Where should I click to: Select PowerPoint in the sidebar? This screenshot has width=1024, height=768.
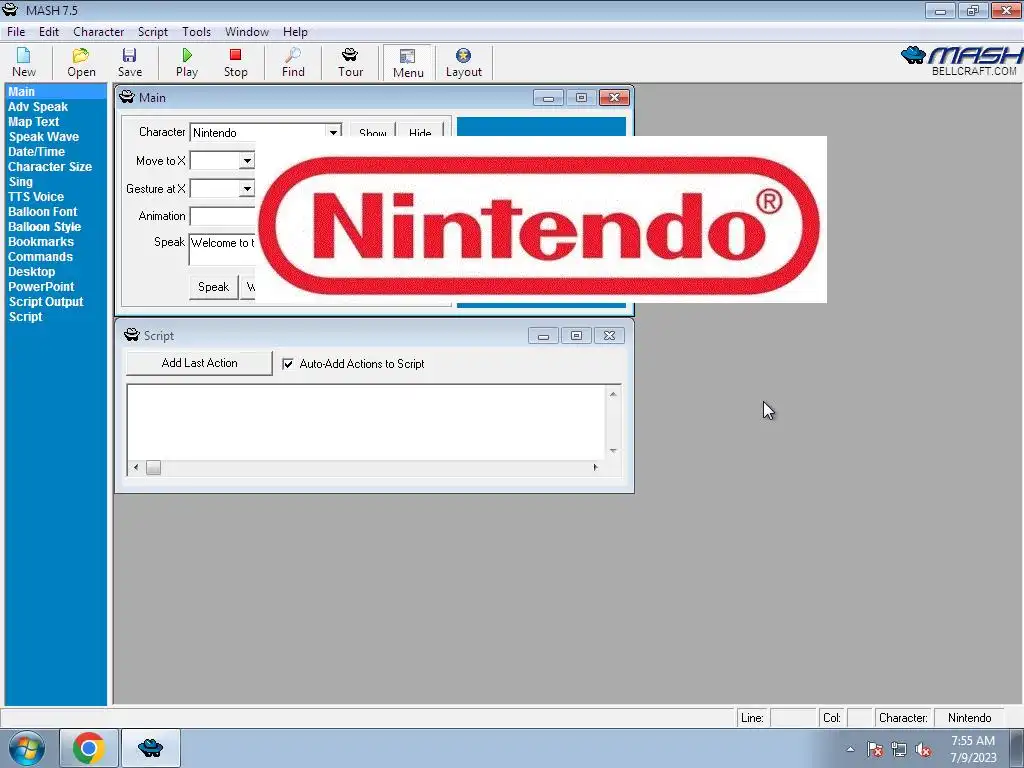click(41, 287)
